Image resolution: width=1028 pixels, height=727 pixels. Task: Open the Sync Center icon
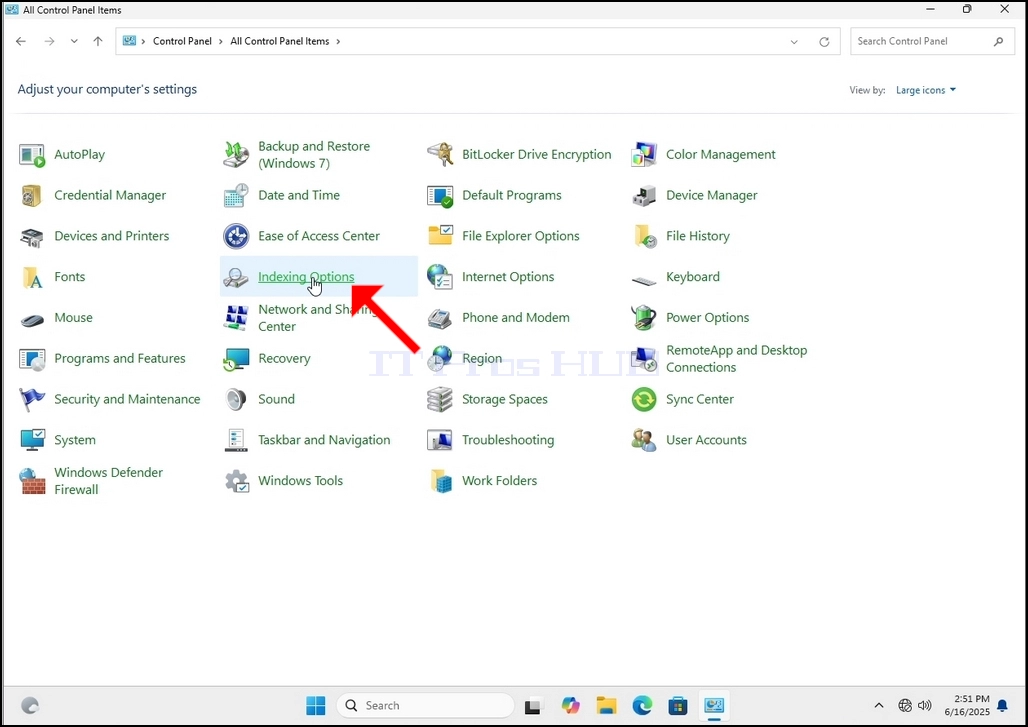(x=644, y=399)
